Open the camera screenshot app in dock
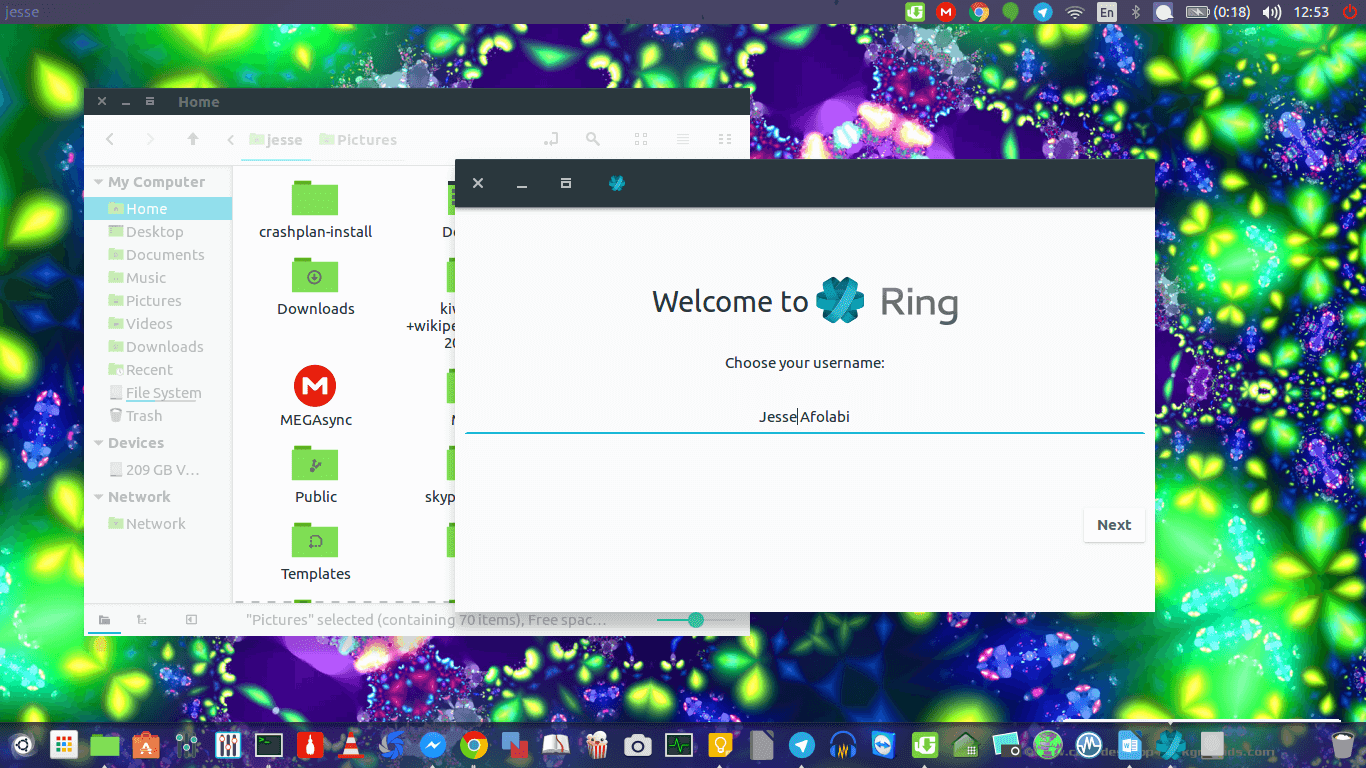The width and height of the screenshot is (1366, 768). click(x=637, y=745)
